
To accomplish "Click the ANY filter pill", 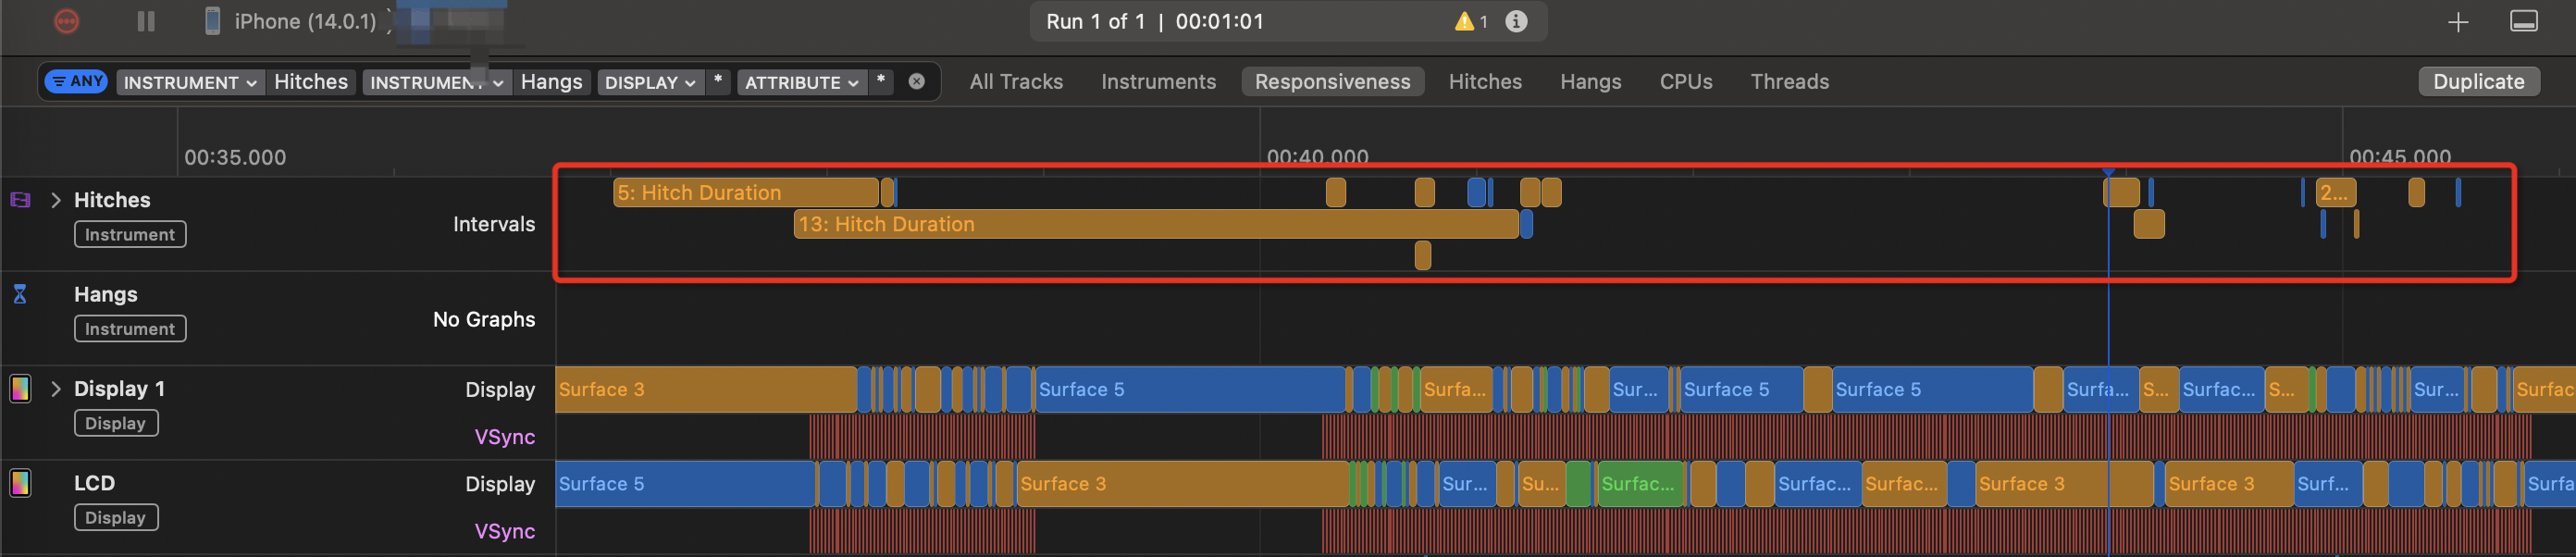I will coord(77,81).
